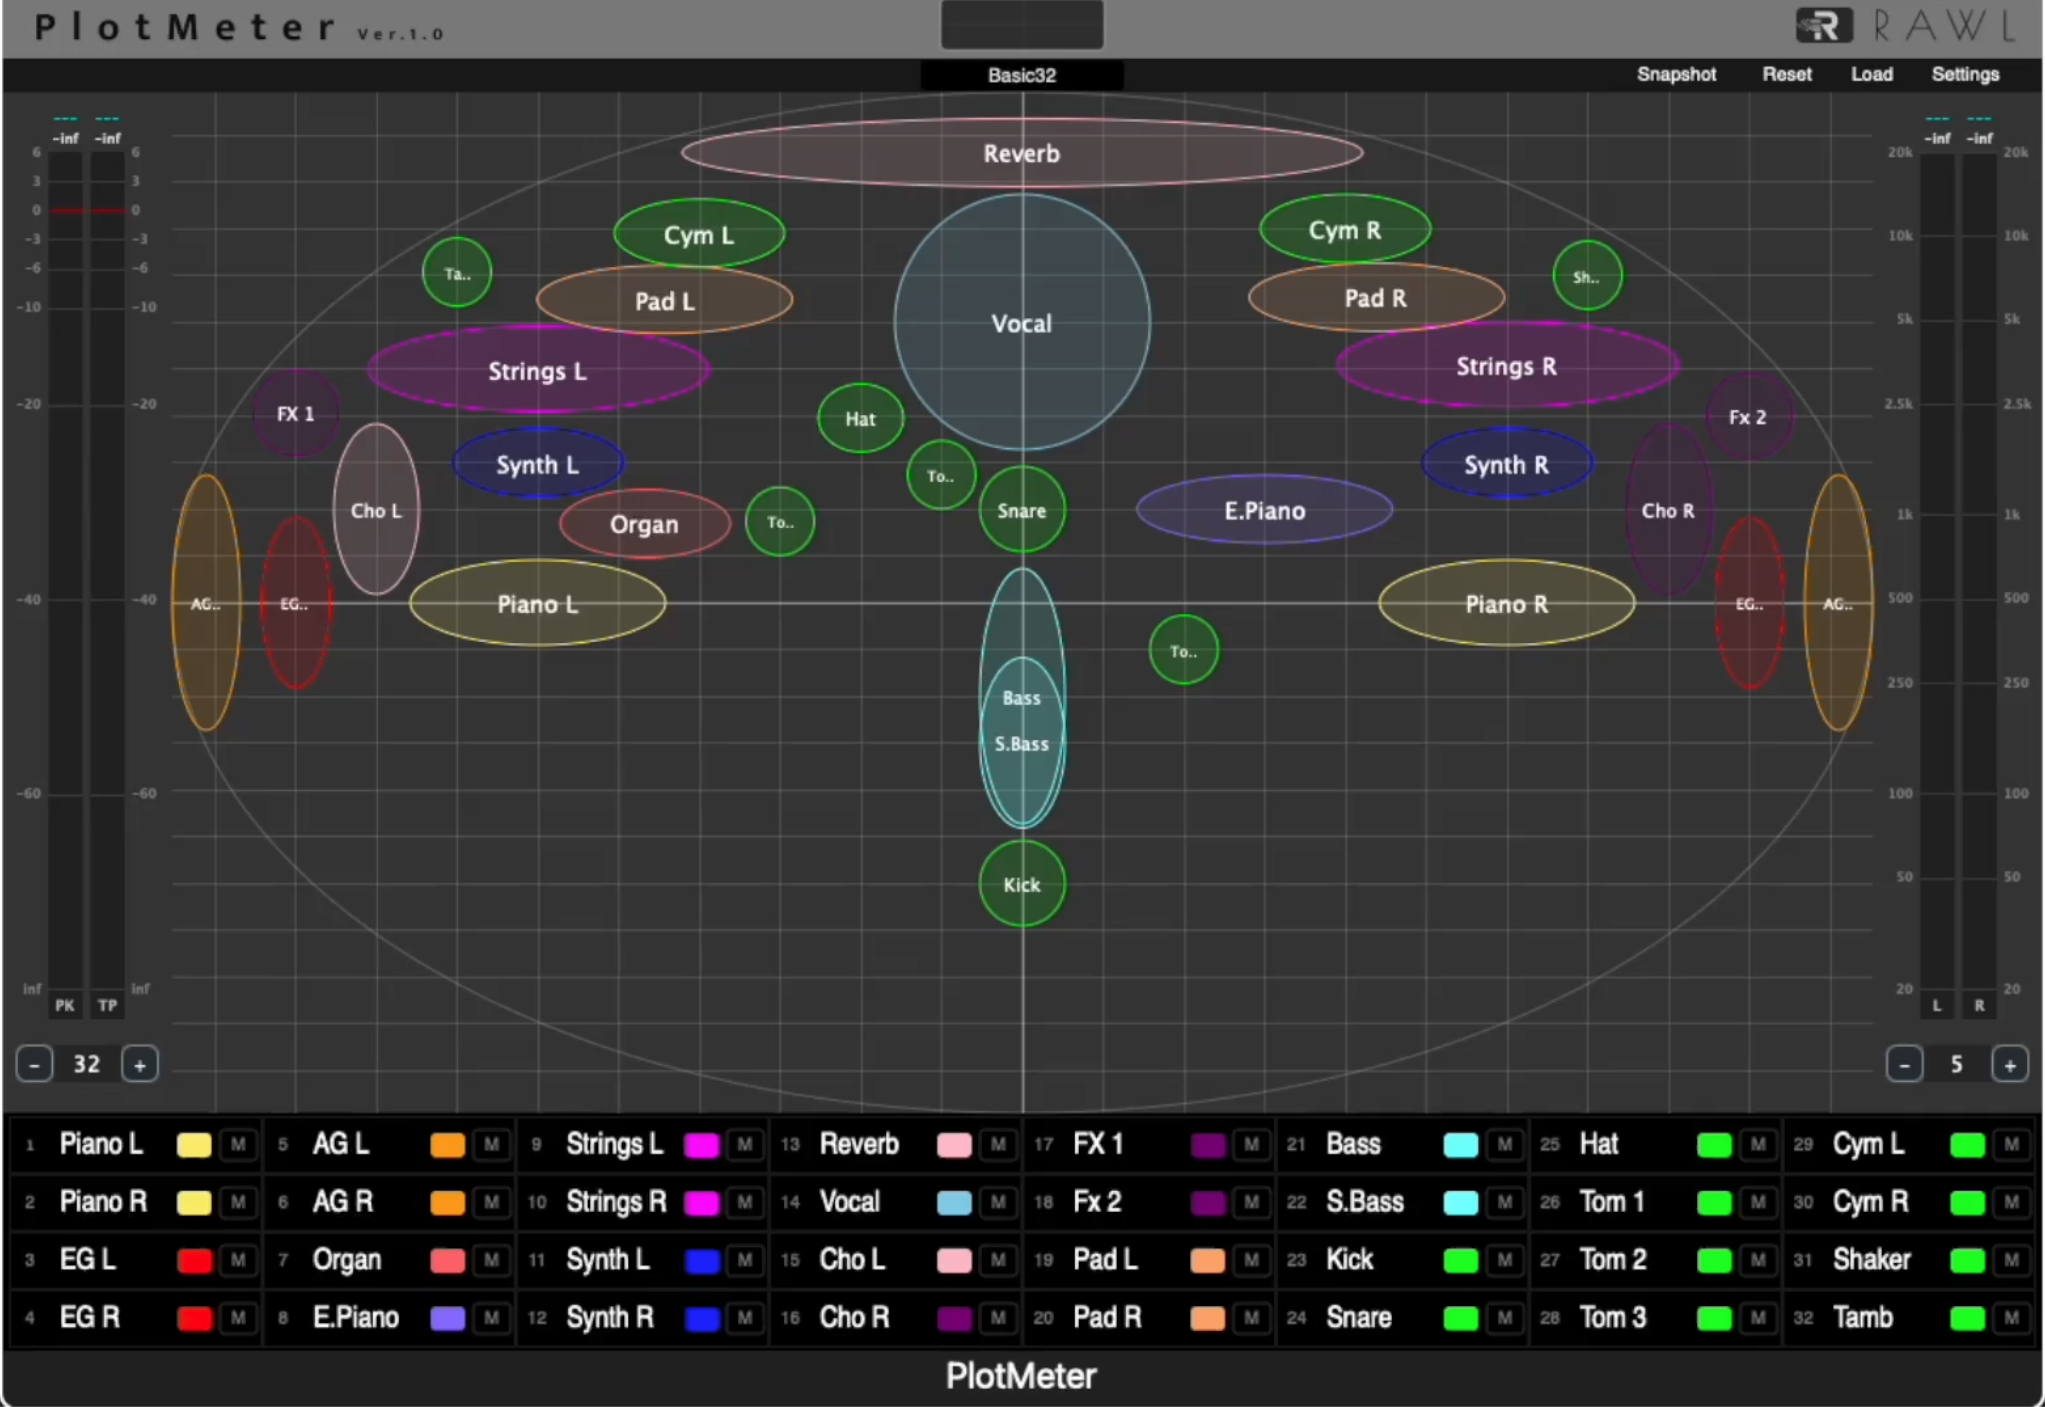Image resolution: width=2045 pixels, height=1407 pixels.
Task: Select the Snare circle in the plot
Action: click(x=1021, y=510)
